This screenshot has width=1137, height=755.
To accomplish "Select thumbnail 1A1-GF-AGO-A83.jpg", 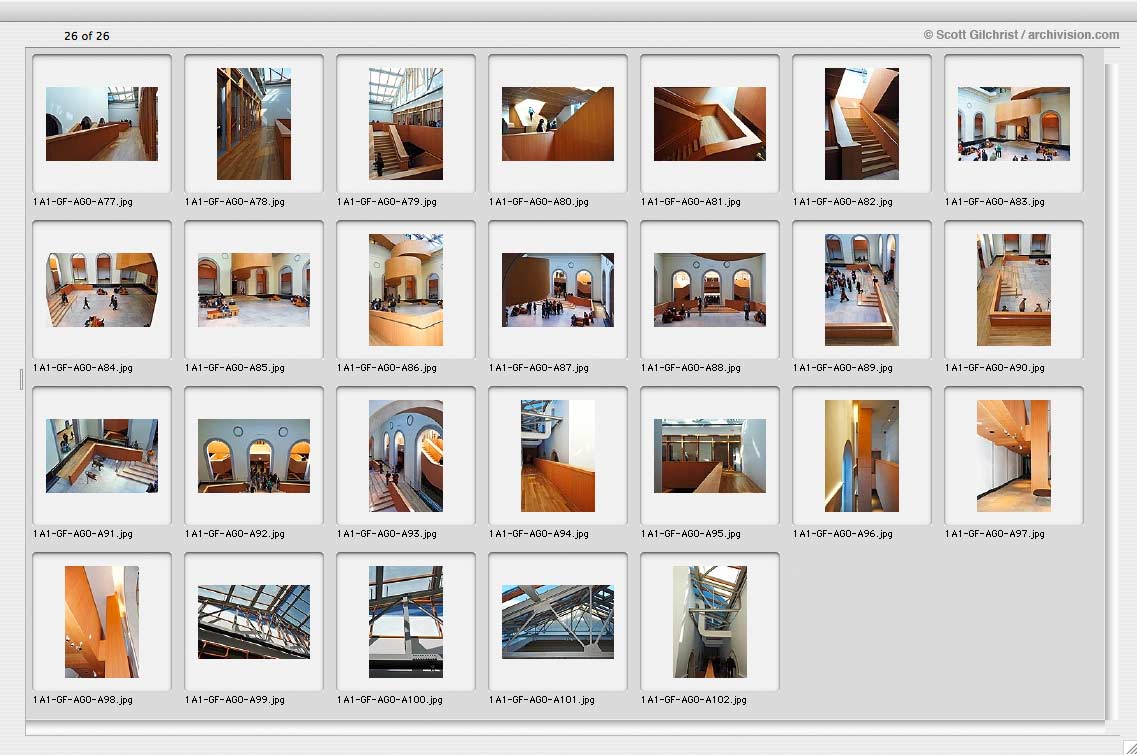I will [1014, 124].
